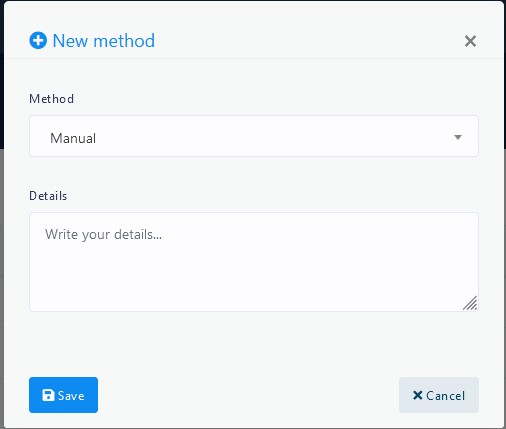Click the X icon inside Cancel button
Viewport: 506px width, 429px height.
click(417, 395)
